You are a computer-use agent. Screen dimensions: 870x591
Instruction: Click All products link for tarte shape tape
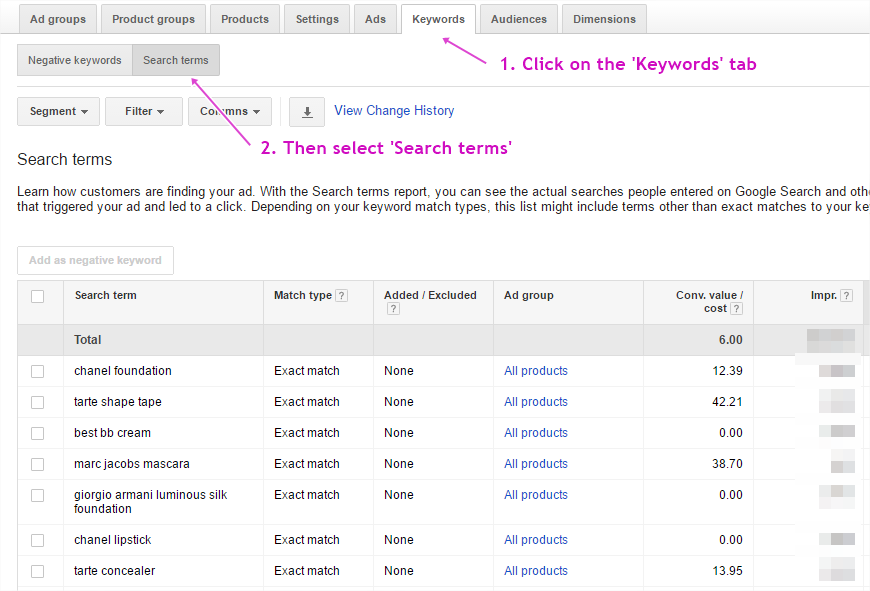click(536, 402)
